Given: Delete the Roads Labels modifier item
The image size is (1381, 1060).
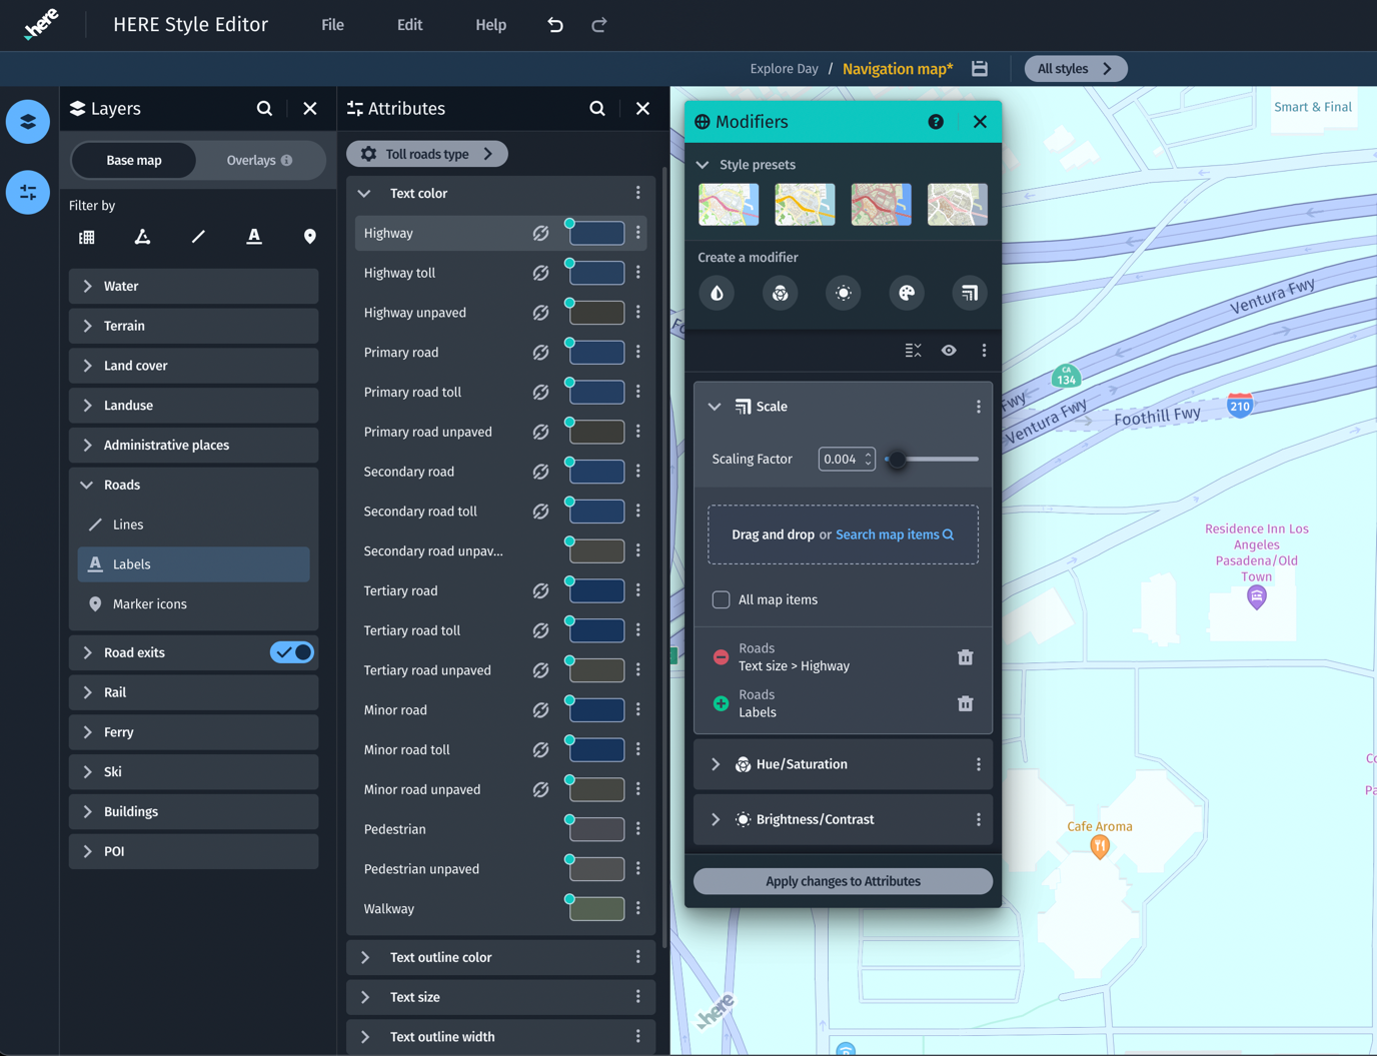Looking at the screenshot, I should pos(965,704).
